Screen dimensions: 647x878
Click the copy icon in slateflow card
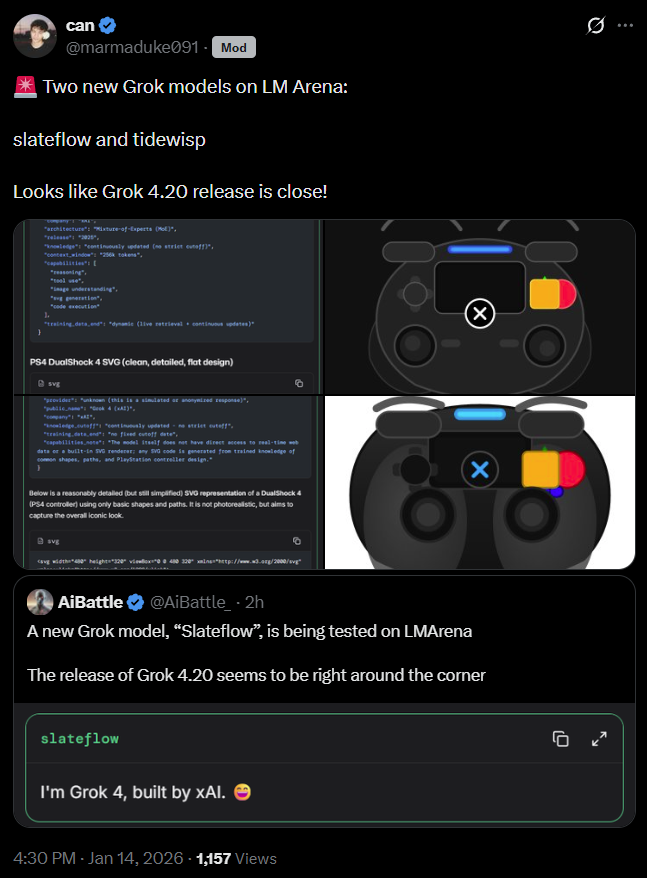point(561,739)
